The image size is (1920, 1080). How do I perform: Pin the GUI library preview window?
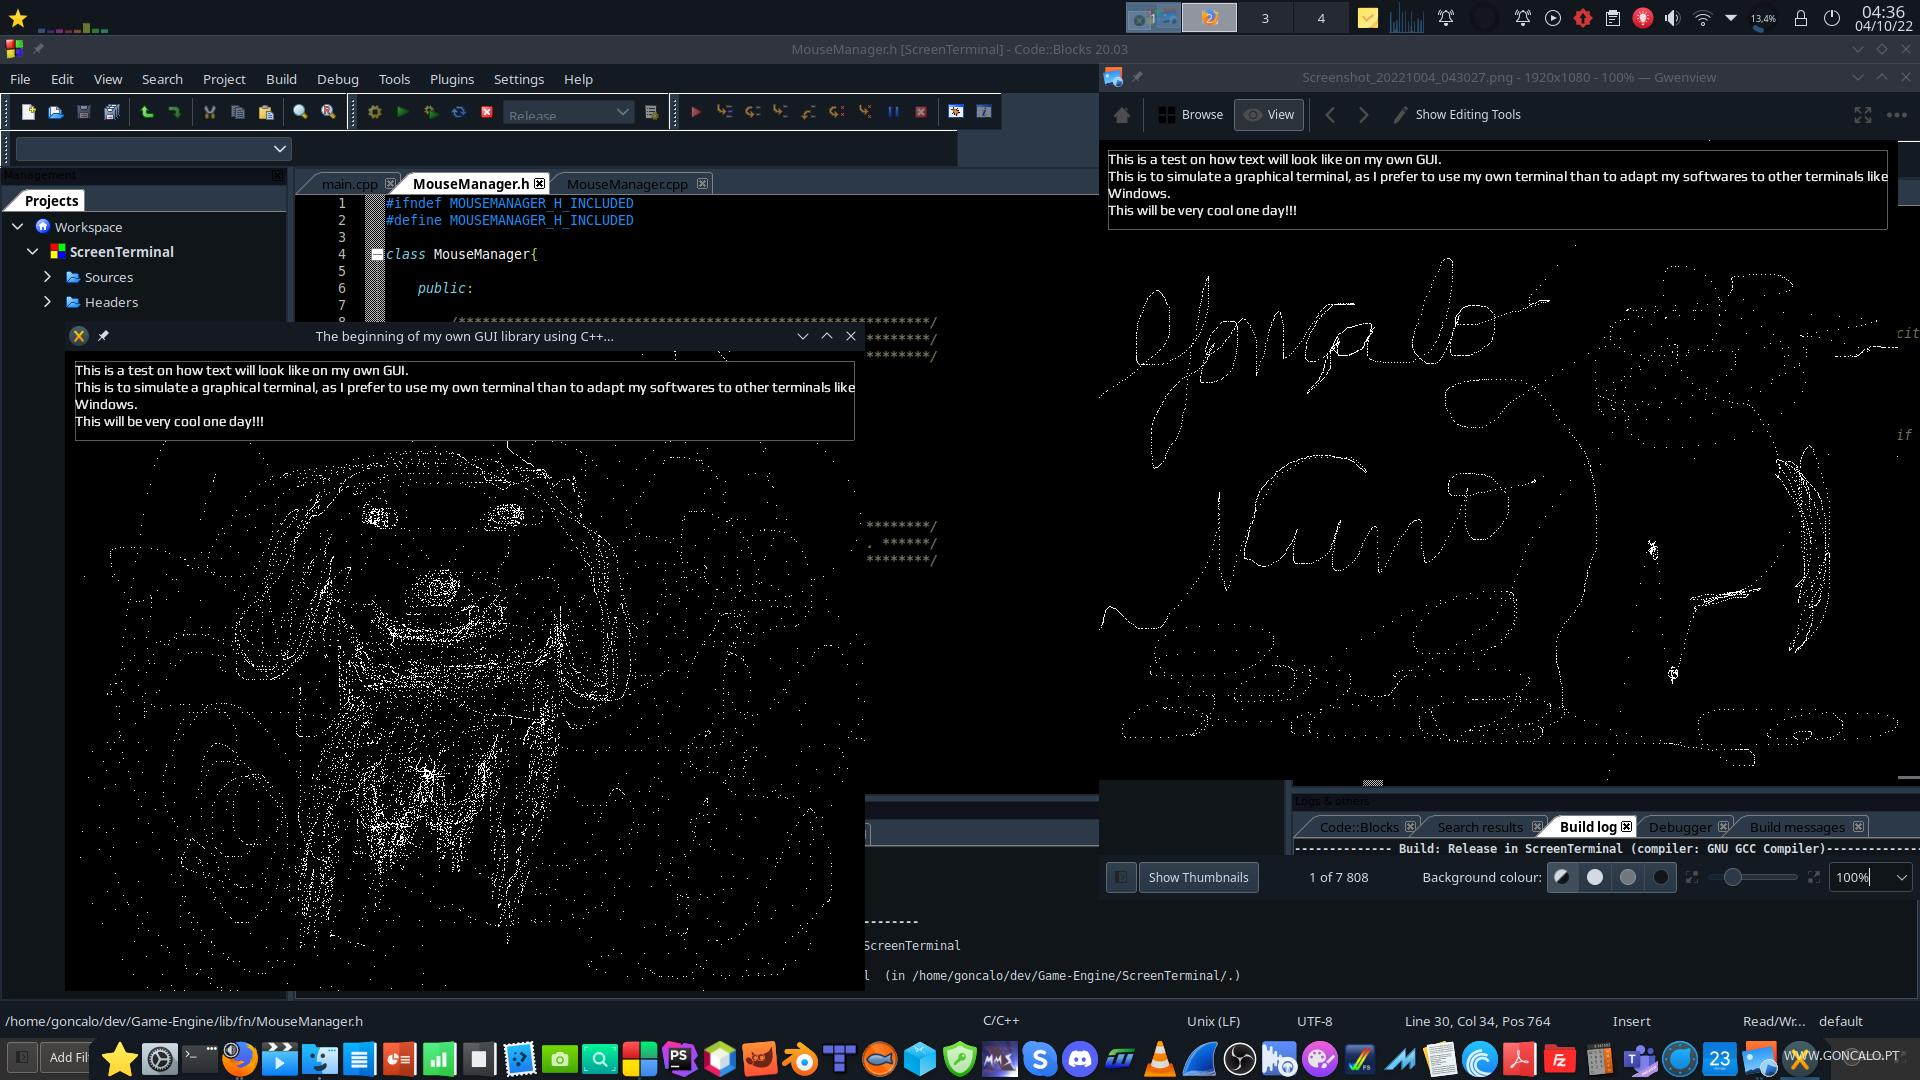point(103,336)
